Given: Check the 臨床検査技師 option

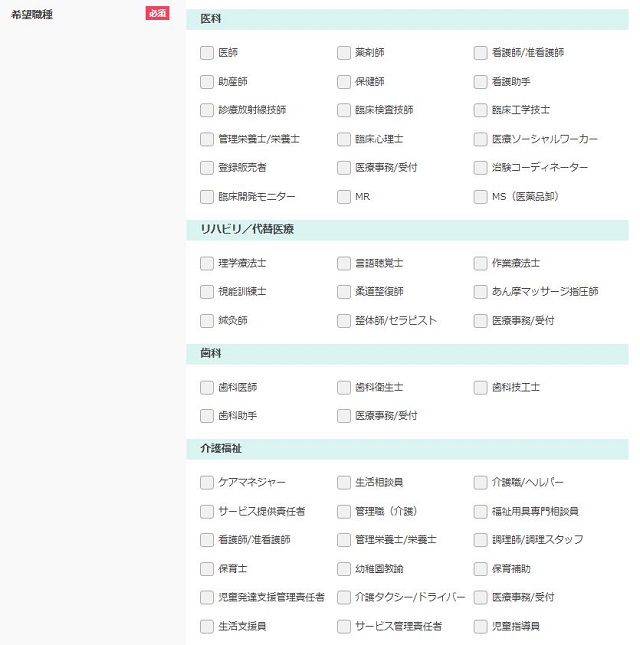Looking at the screenshot, I should coord(343,110).
